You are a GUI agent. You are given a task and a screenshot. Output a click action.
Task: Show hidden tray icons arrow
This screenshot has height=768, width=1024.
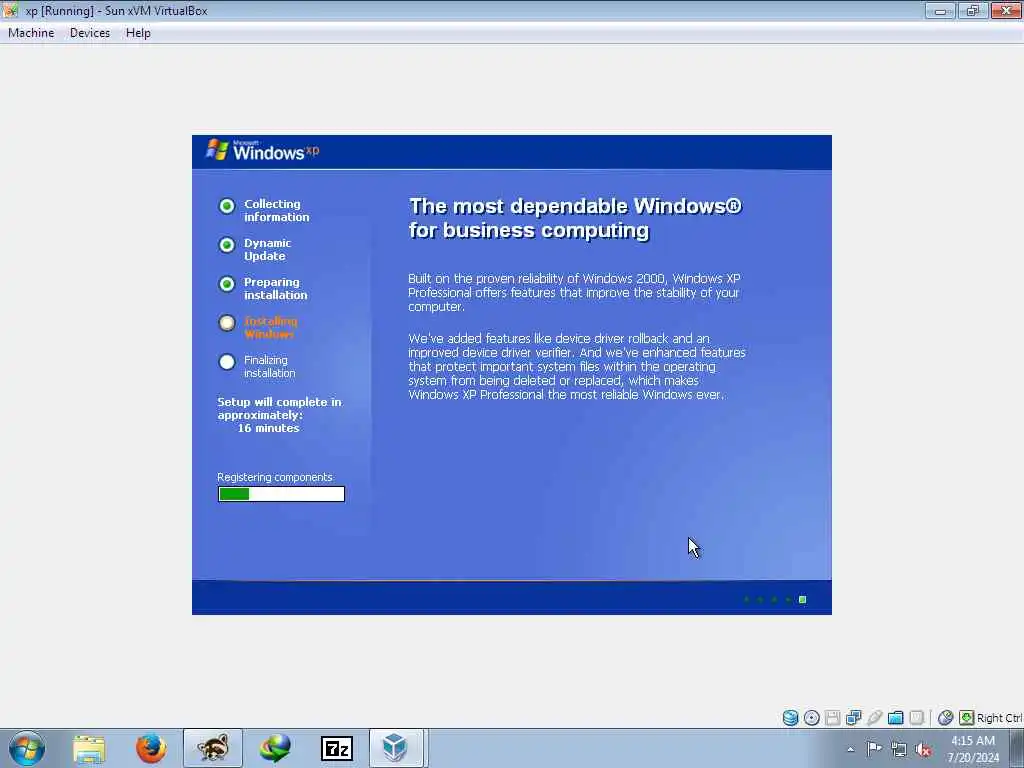click(850, 749)
